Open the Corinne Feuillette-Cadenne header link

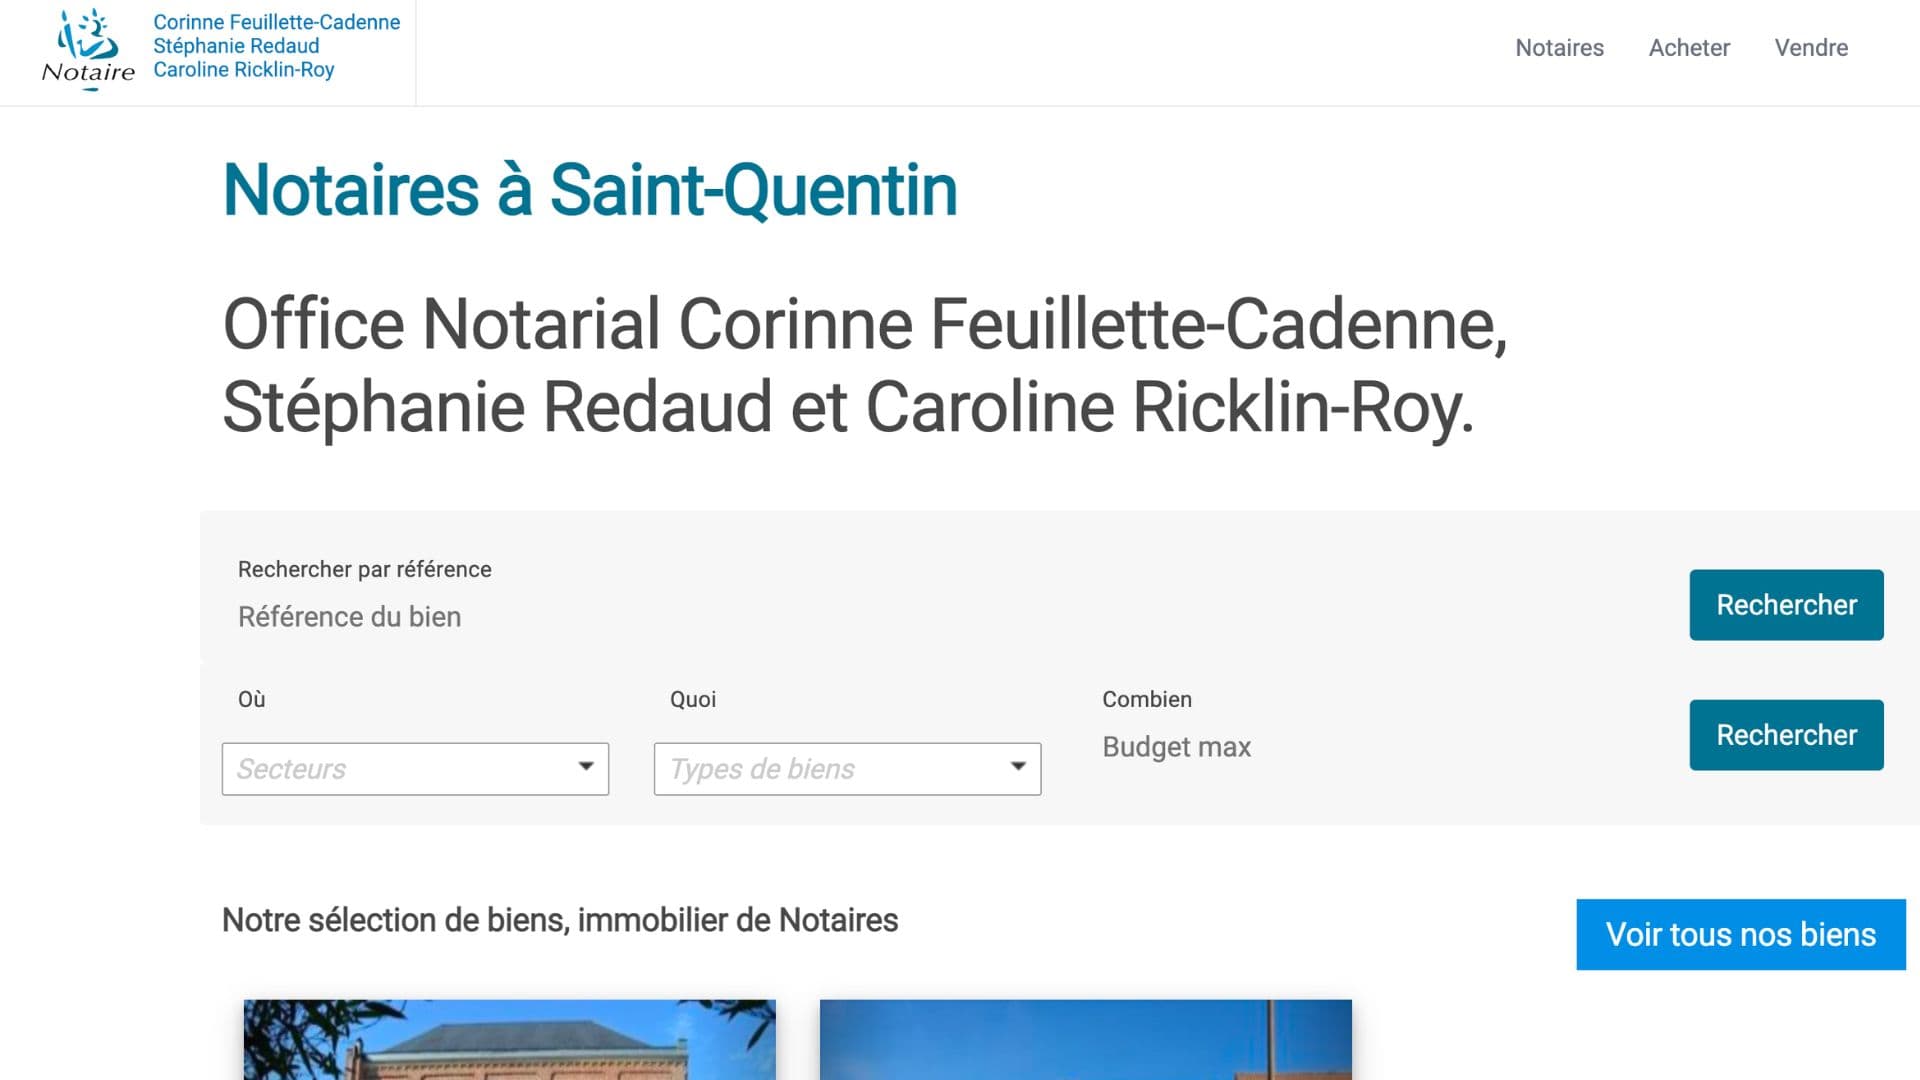[276, 46]
